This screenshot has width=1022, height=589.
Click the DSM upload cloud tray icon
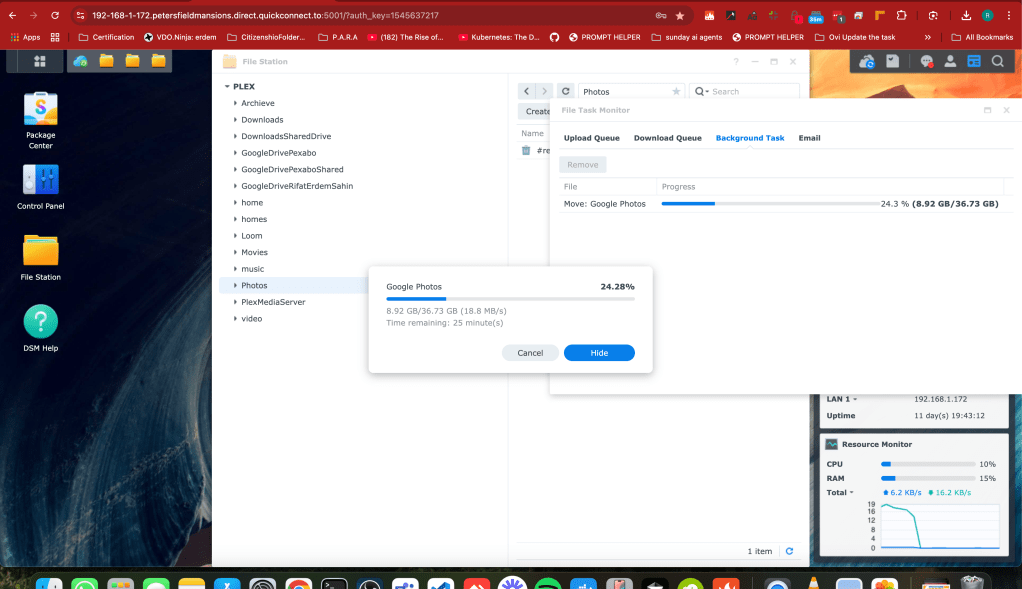[x=866, y=61]
